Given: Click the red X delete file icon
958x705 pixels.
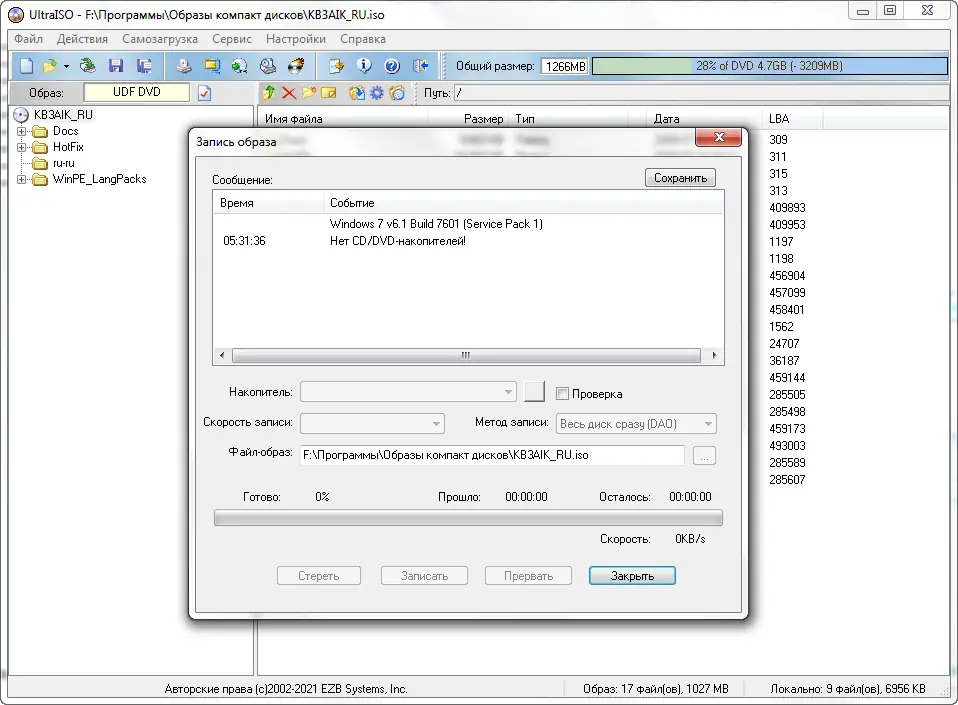Looking at the screenshot, I should coord(288,91).
